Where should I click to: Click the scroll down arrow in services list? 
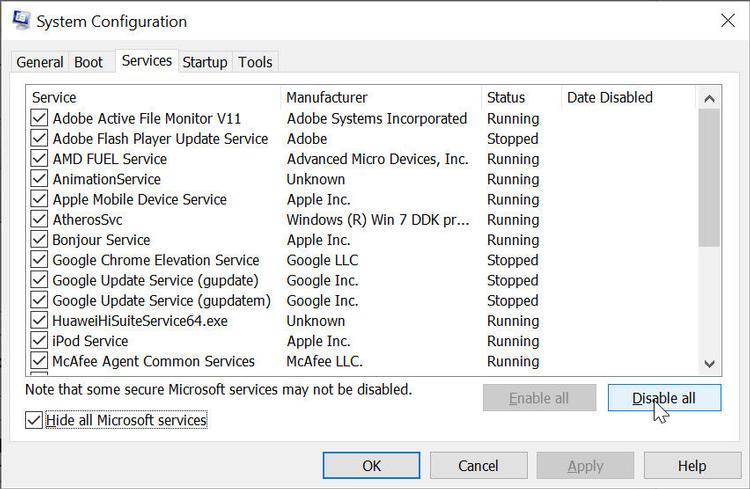[x=709, y=364]
